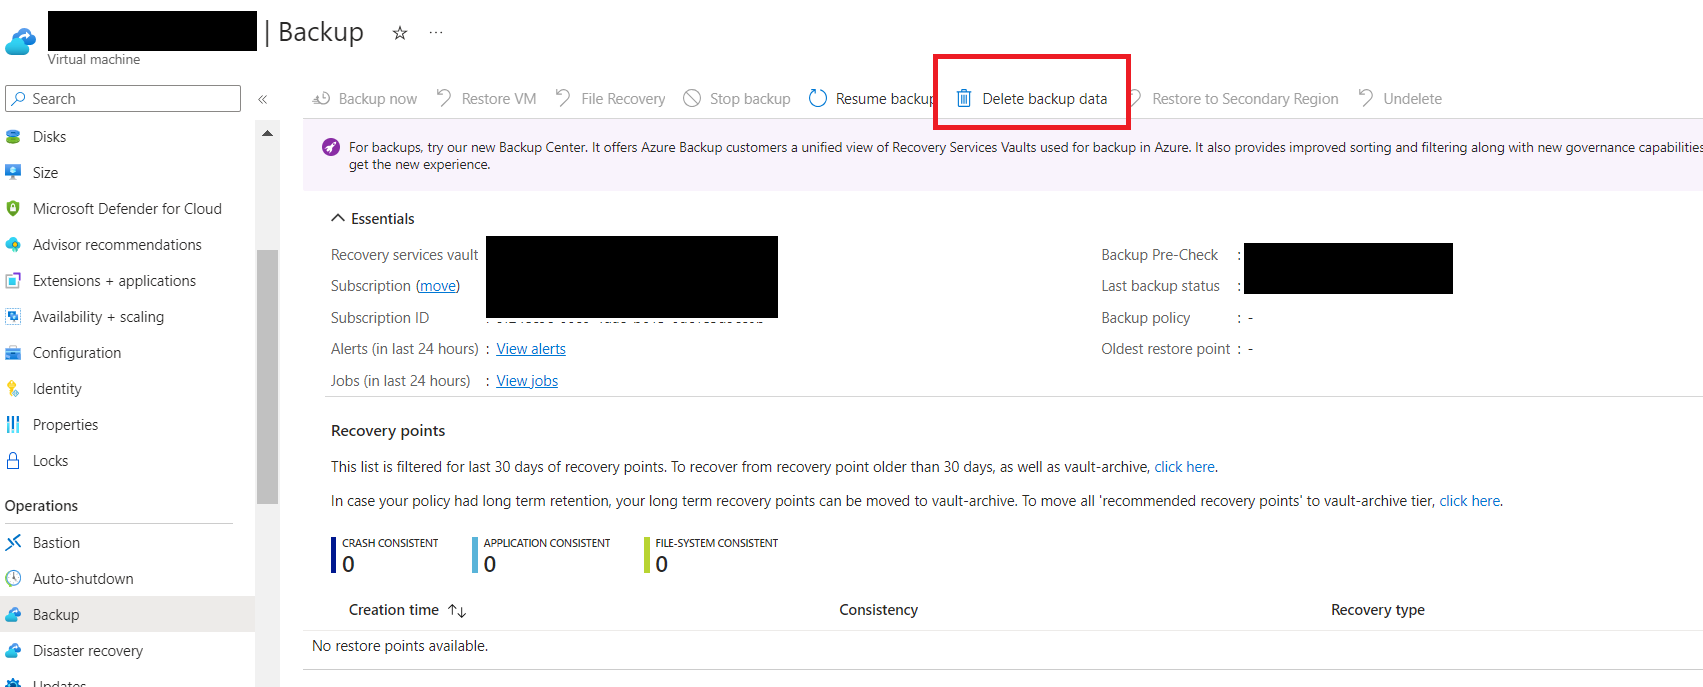Click View jobs link
The width and height of the screenshot is (1703, 687).
tap(527, 381)
